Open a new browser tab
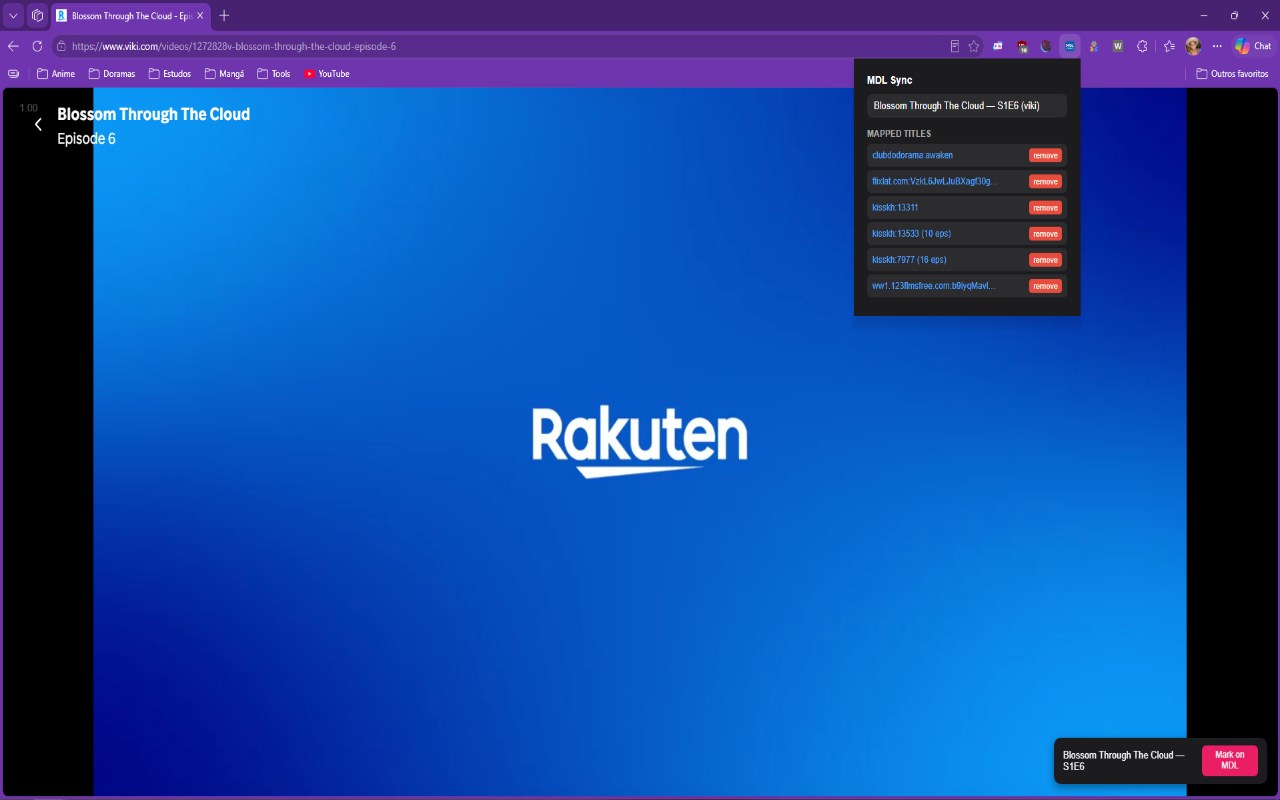Screen dimensions: 1280x800 (x=224, y=16)
